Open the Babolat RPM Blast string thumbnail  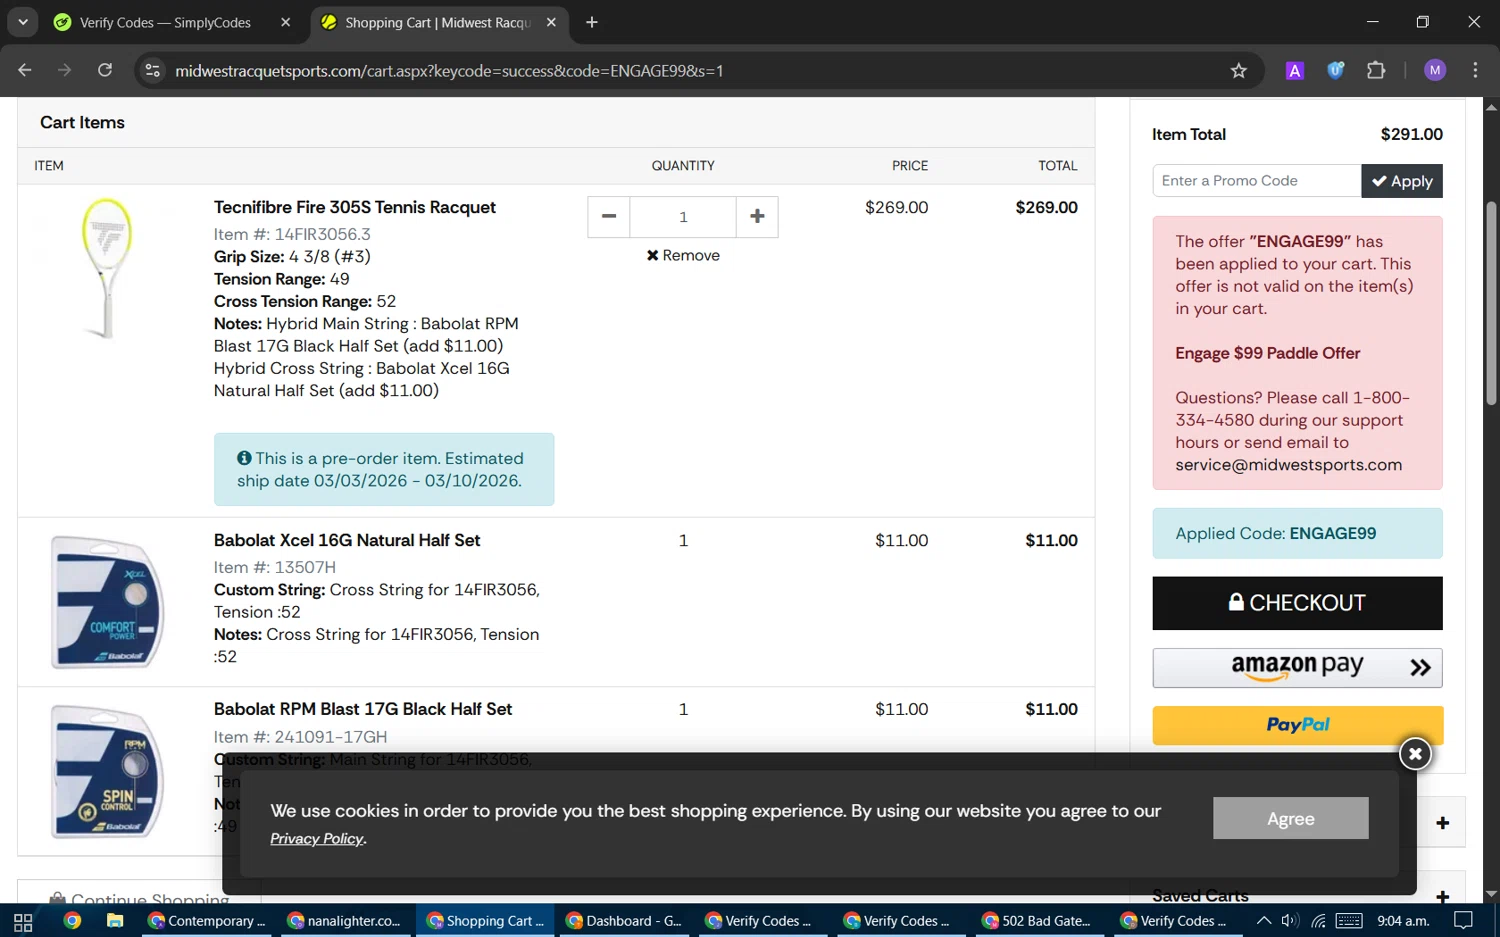tap(107, 771)
